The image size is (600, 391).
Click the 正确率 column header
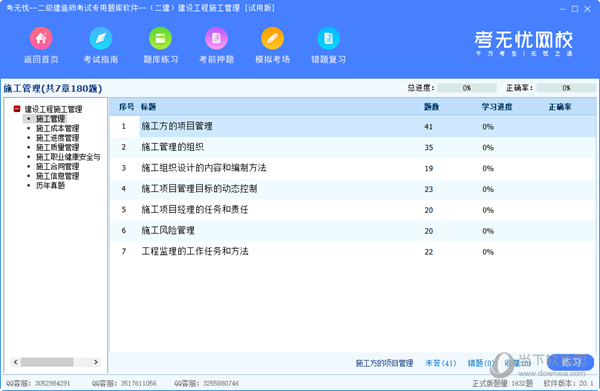point(560,107)
